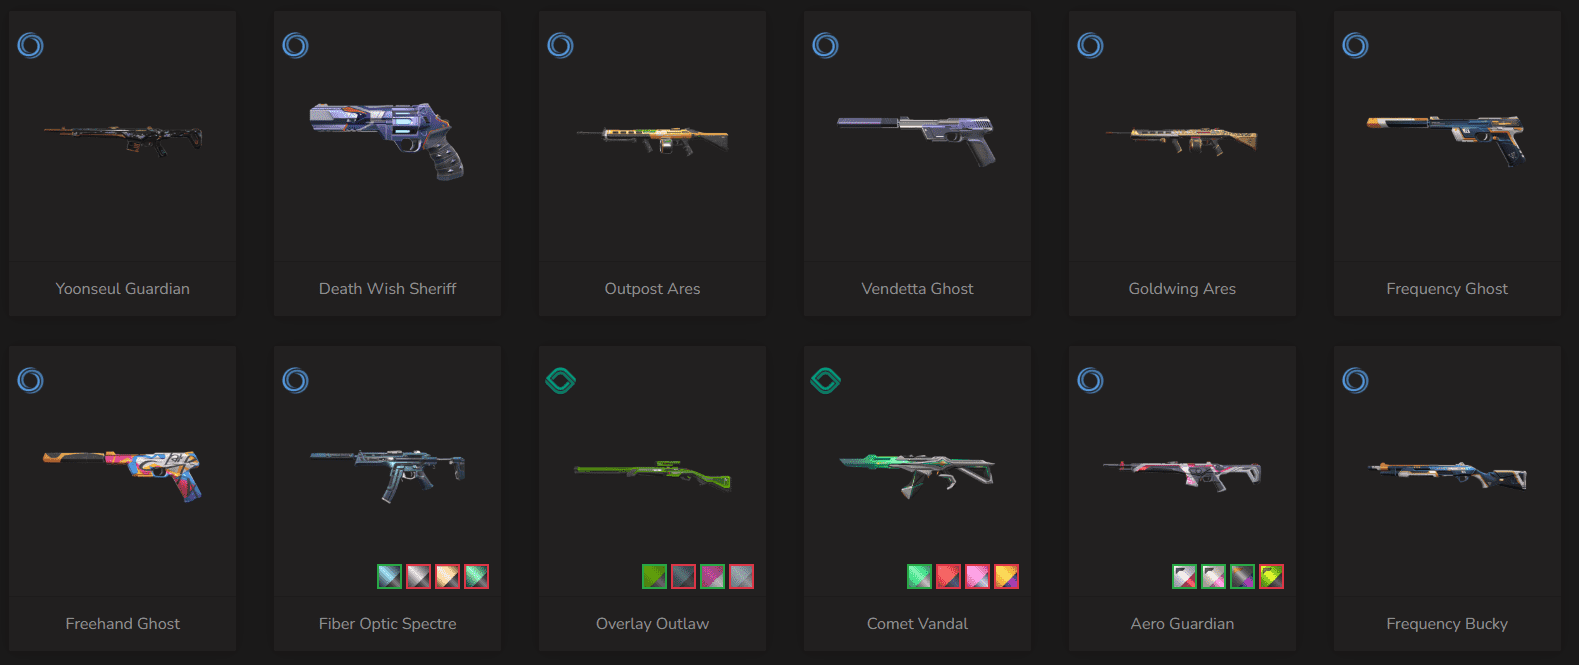Click the blue tier icon on Death Wish Sheriff card

[x=296, y=45]
